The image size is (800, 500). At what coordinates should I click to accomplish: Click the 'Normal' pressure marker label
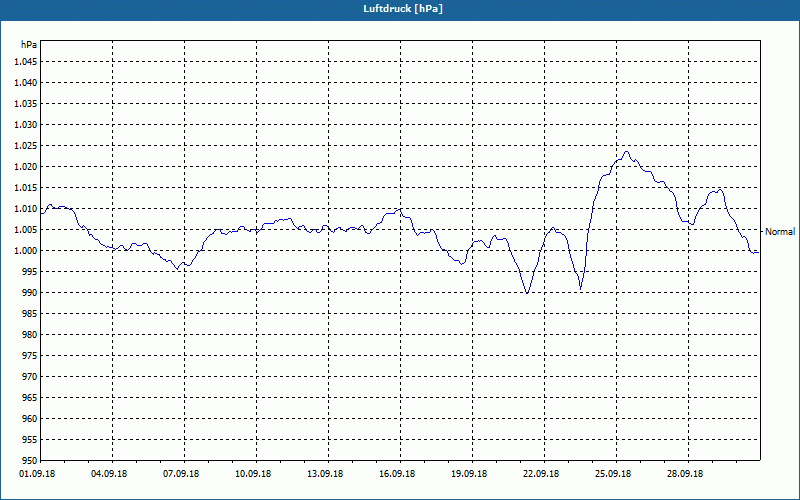click(780, 232)
